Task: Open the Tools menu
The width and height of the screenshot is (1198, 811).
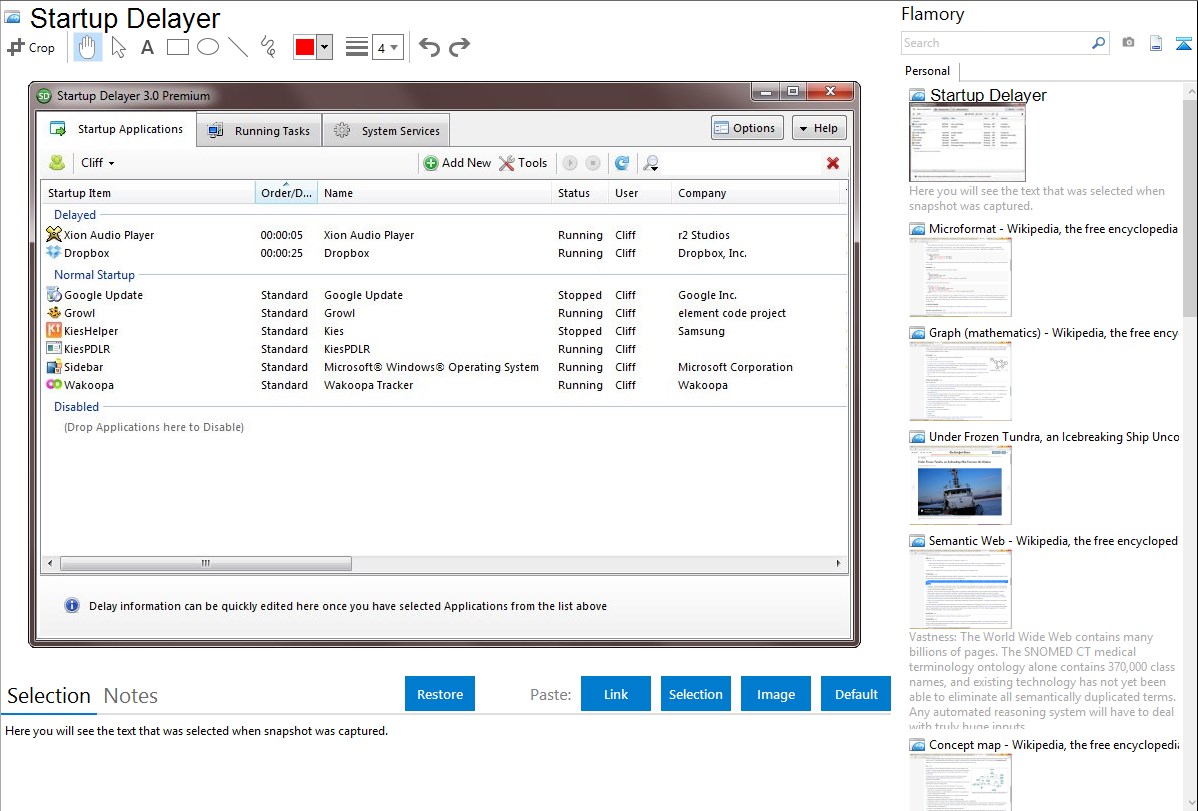Action: pos(523,163)
